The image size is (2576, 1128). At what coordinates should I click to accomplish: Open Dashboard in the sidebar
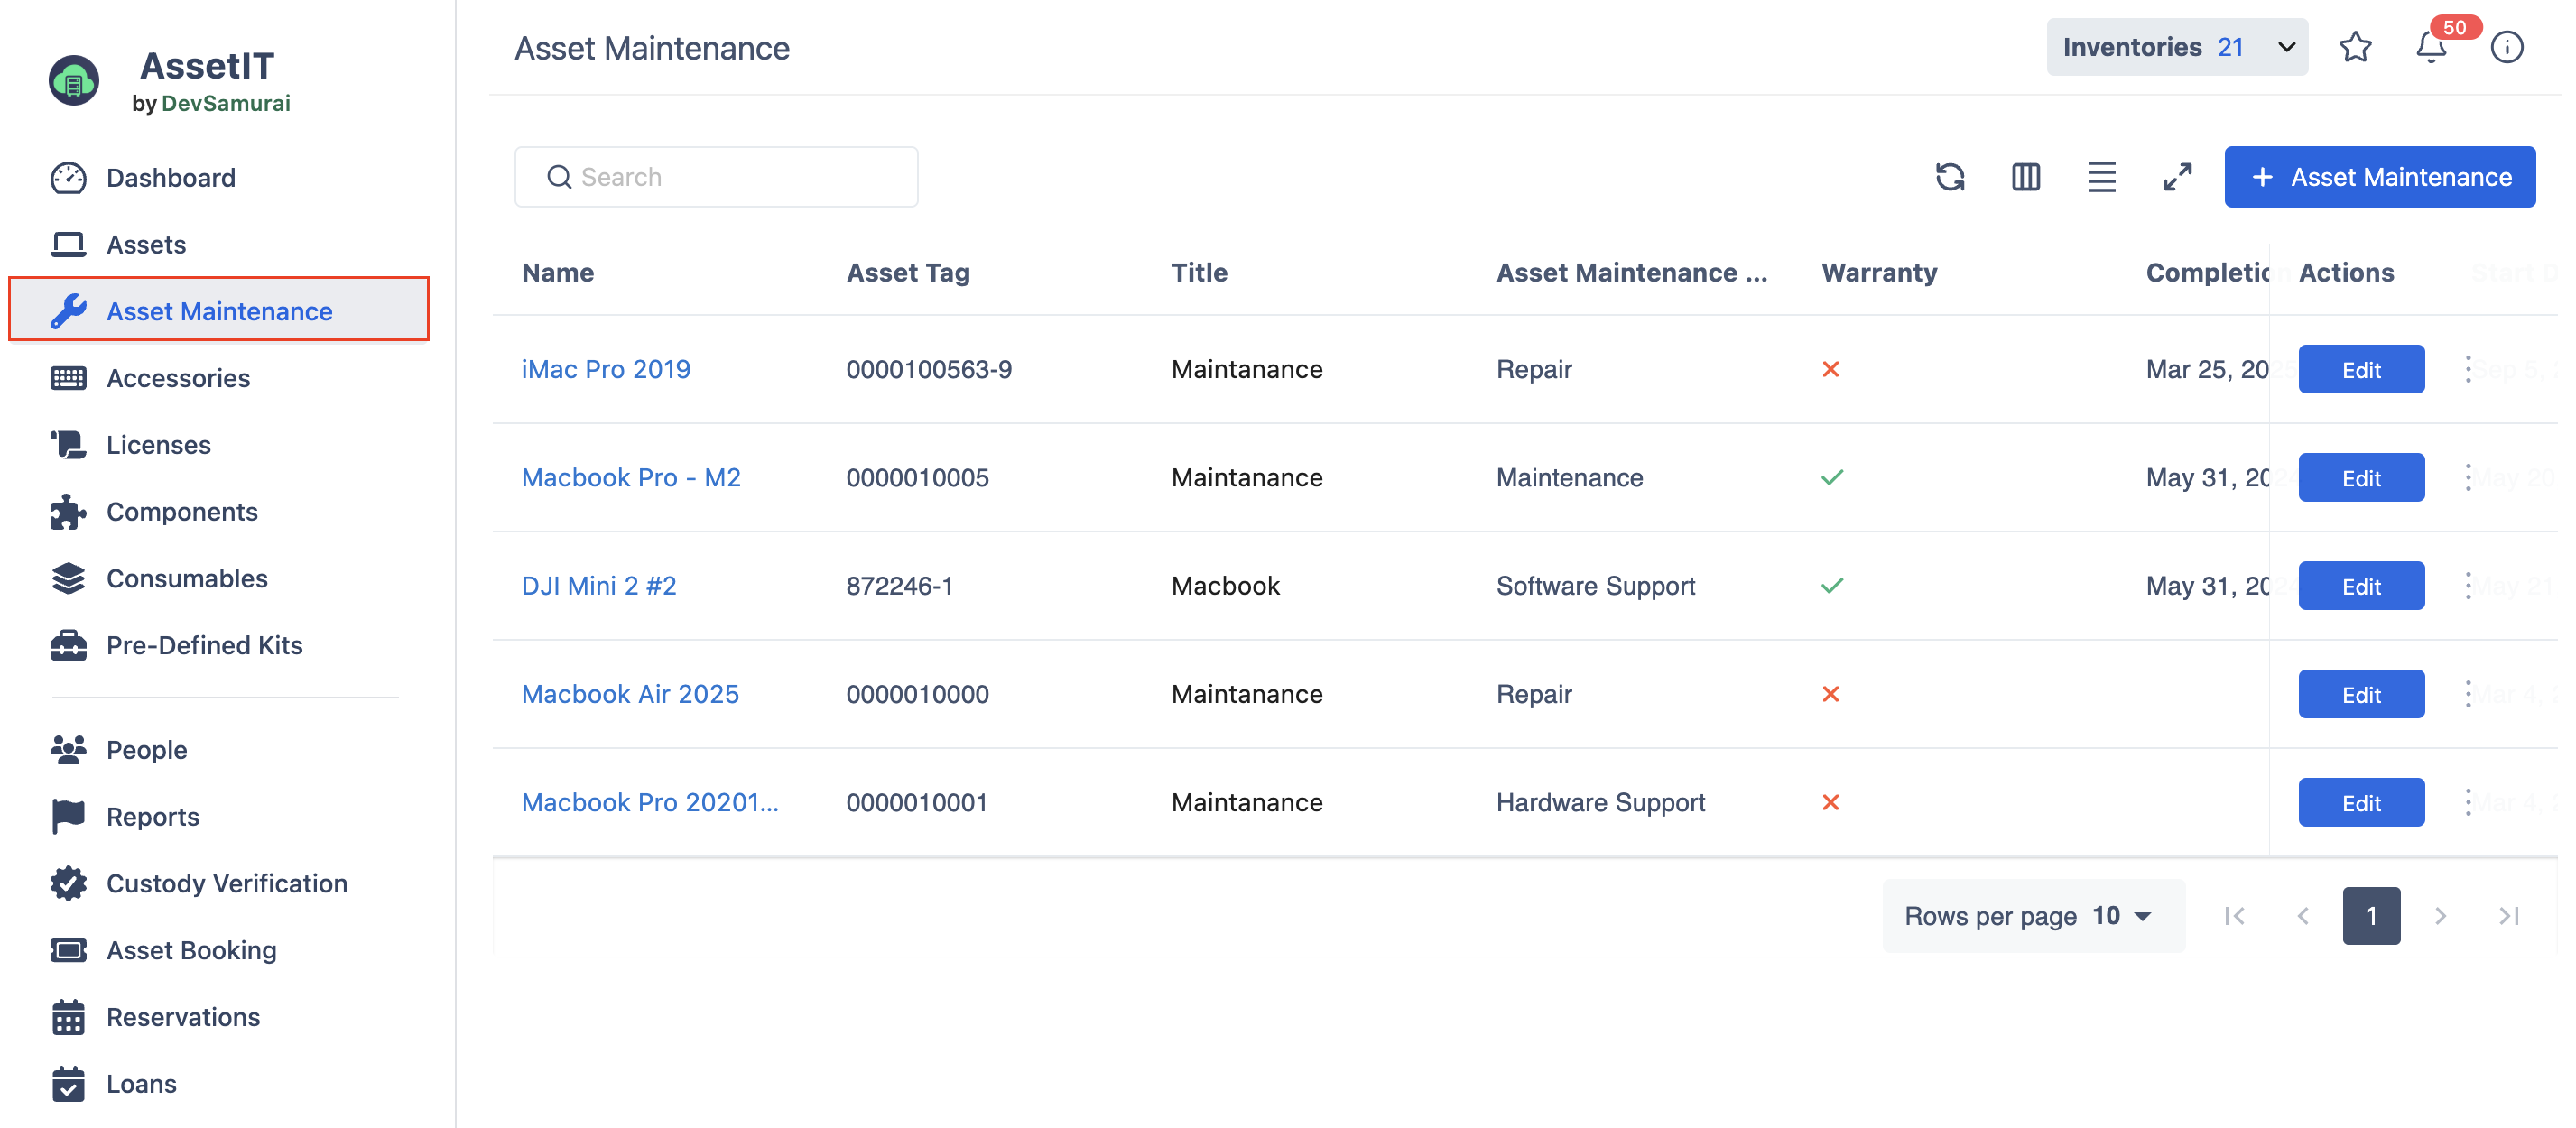click(x=171, y=177)
